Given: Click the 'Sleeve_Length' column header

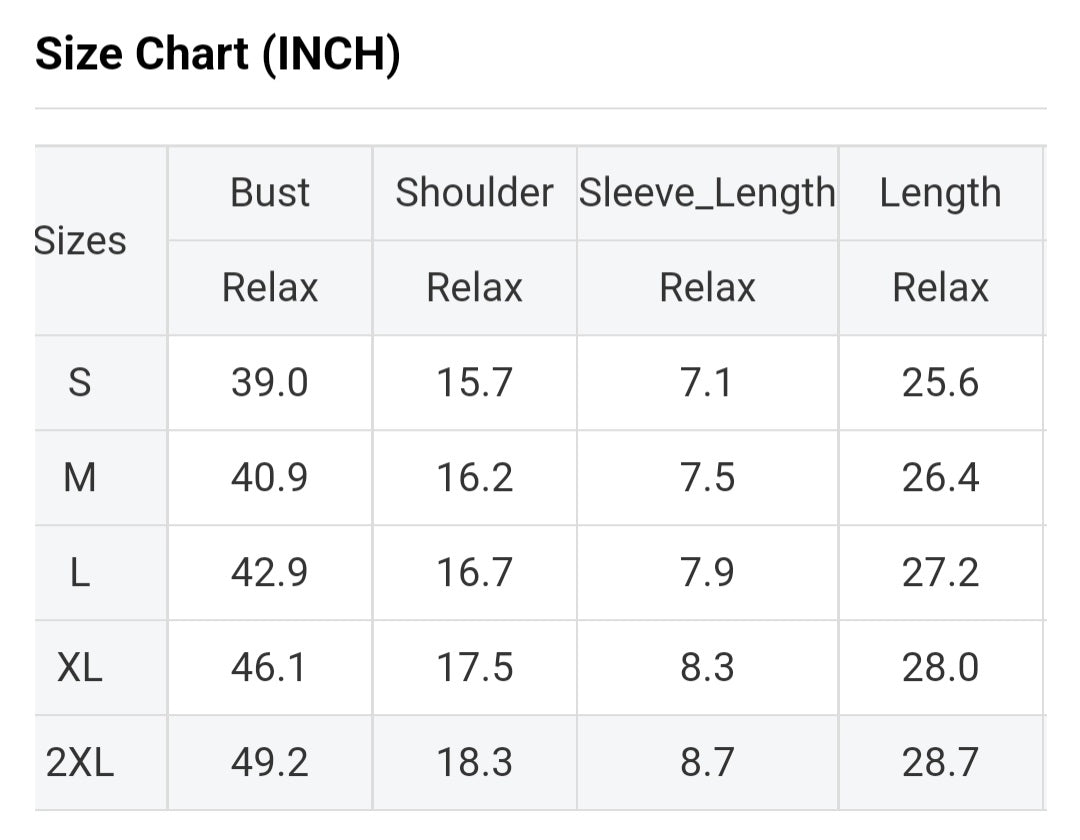Looking at the screenshot, I should point(707,192).
